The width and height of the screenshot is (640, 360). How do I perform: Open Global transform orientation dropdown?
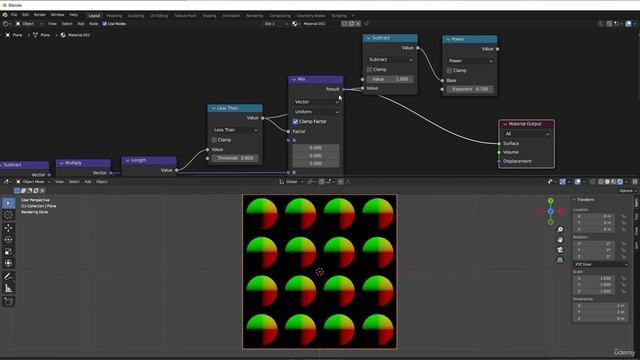click(x=291, y=182)
